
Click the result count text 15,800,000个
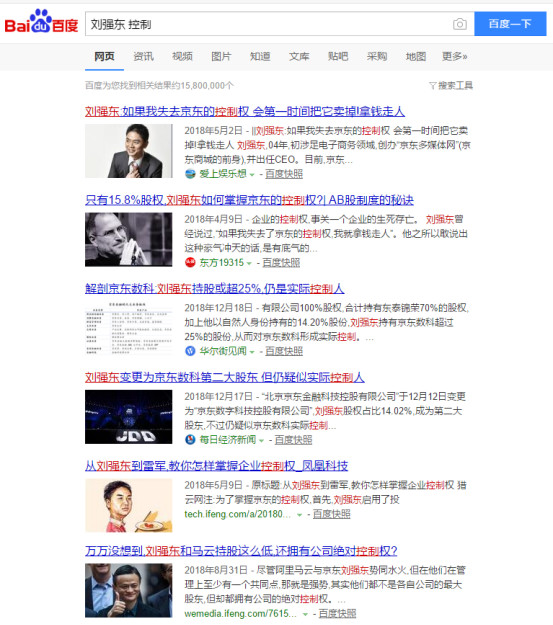tap(207, 85)
